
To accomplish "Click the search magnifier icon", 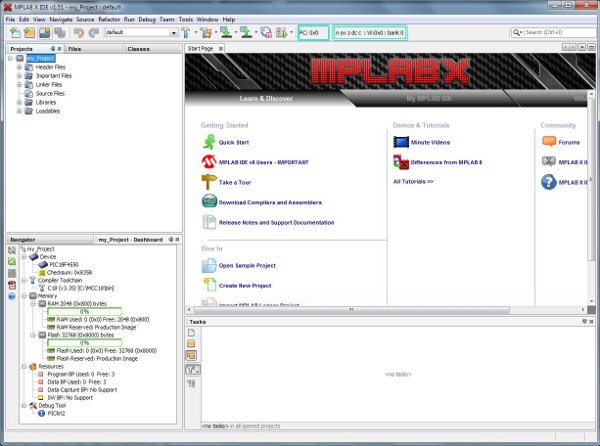I will tap(517, 33).
